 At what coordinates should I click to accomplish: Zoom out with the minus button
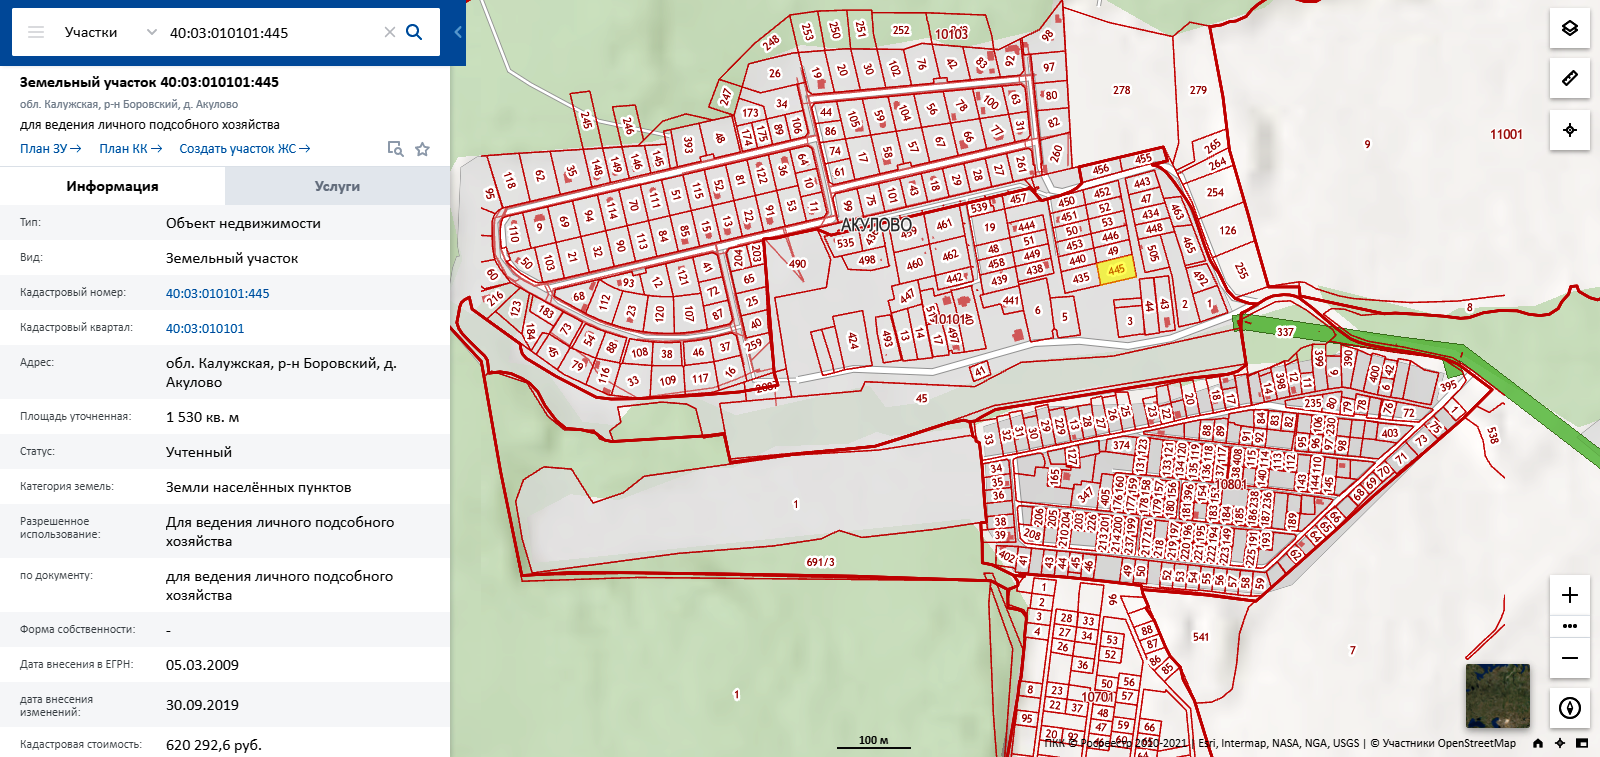click(x=1570, y=658)
